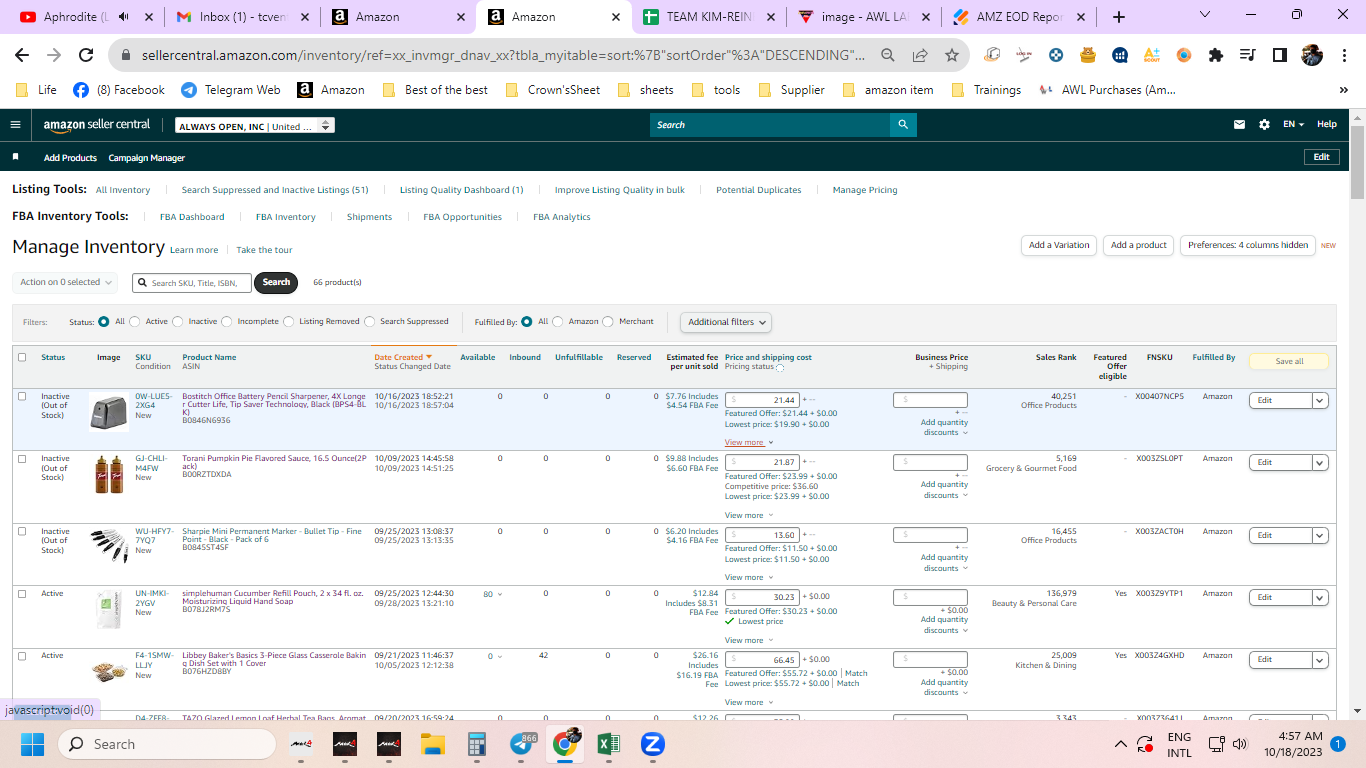Select the Search Suppressed status radio button

(370, 322)
